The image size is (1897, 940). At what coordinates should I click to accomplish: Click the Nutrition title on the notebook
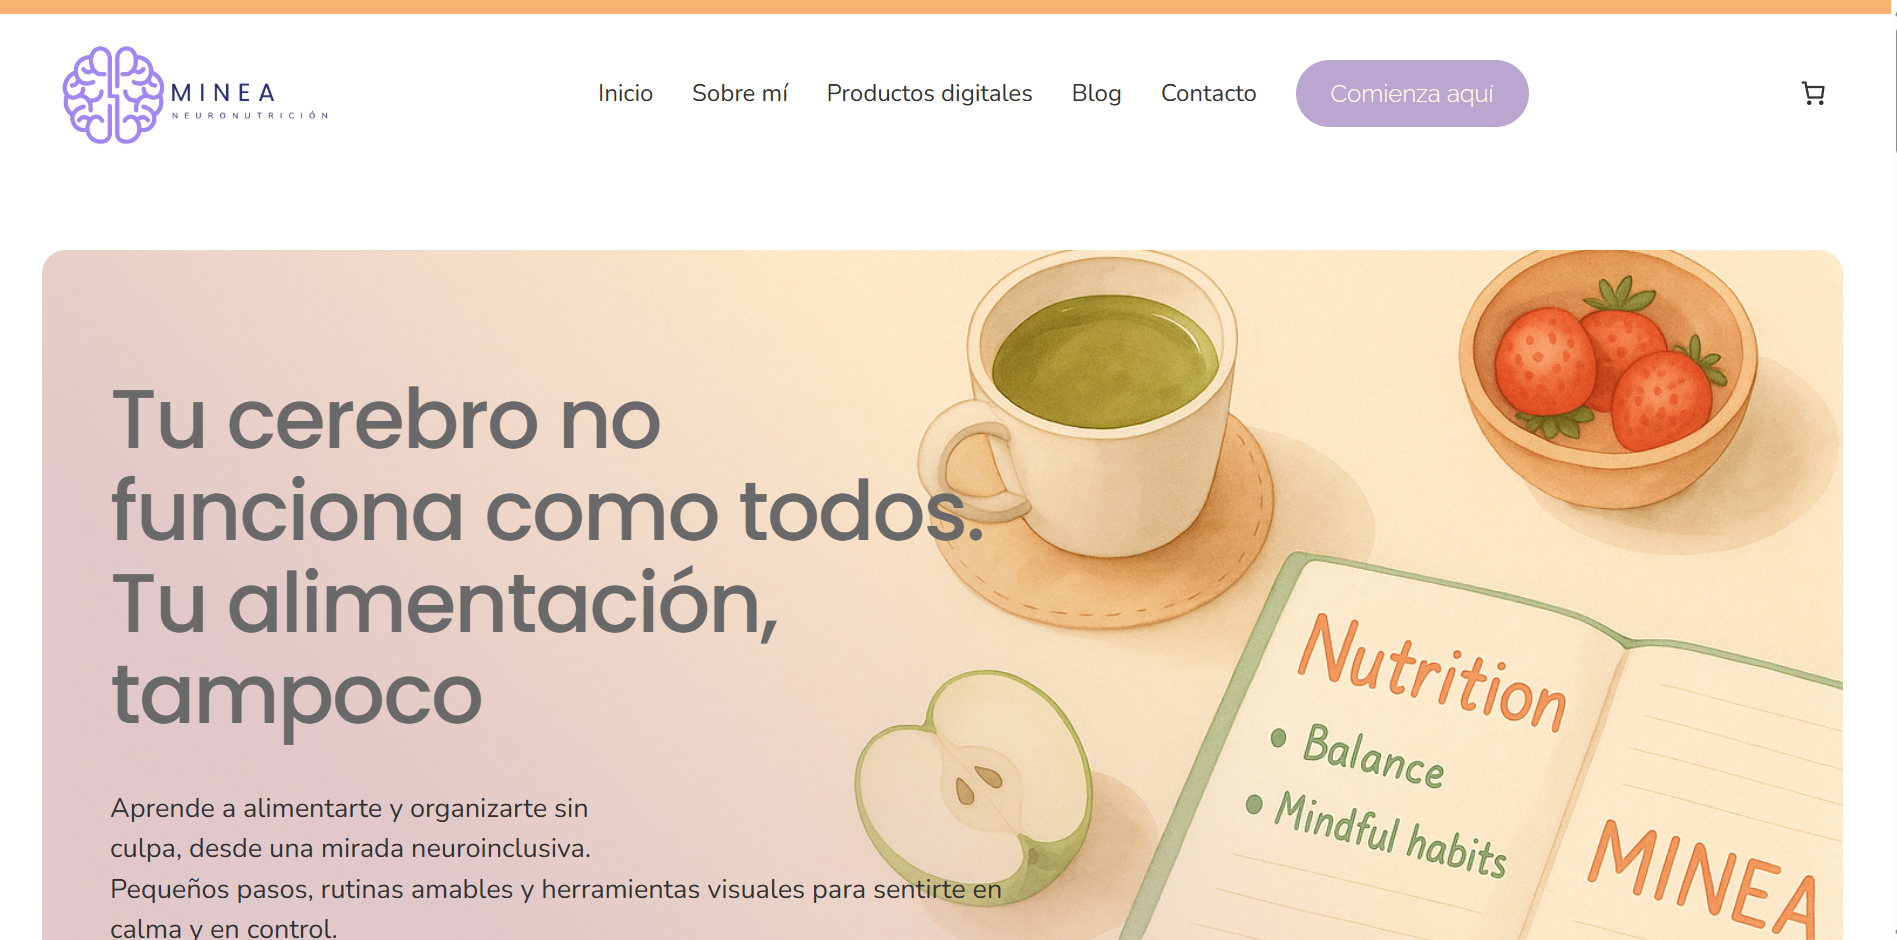[x=1432, y=673]
